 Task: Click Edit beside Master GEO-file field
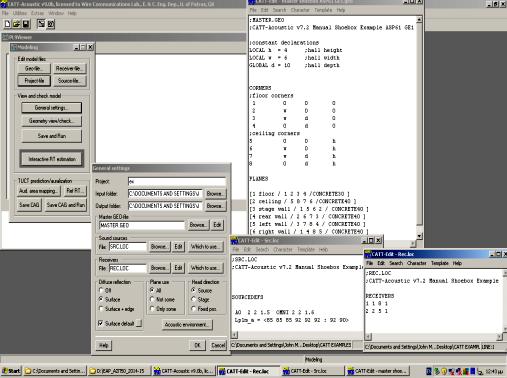(x=217, y=225)
